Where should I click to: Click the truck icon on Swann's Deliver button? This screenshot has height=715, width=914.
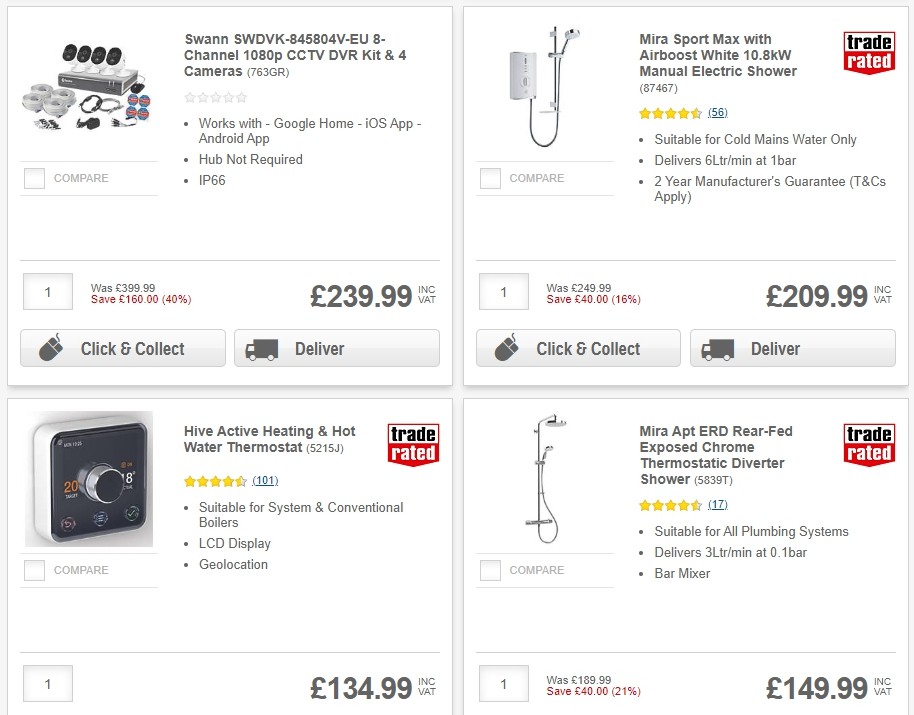point(263,348)
